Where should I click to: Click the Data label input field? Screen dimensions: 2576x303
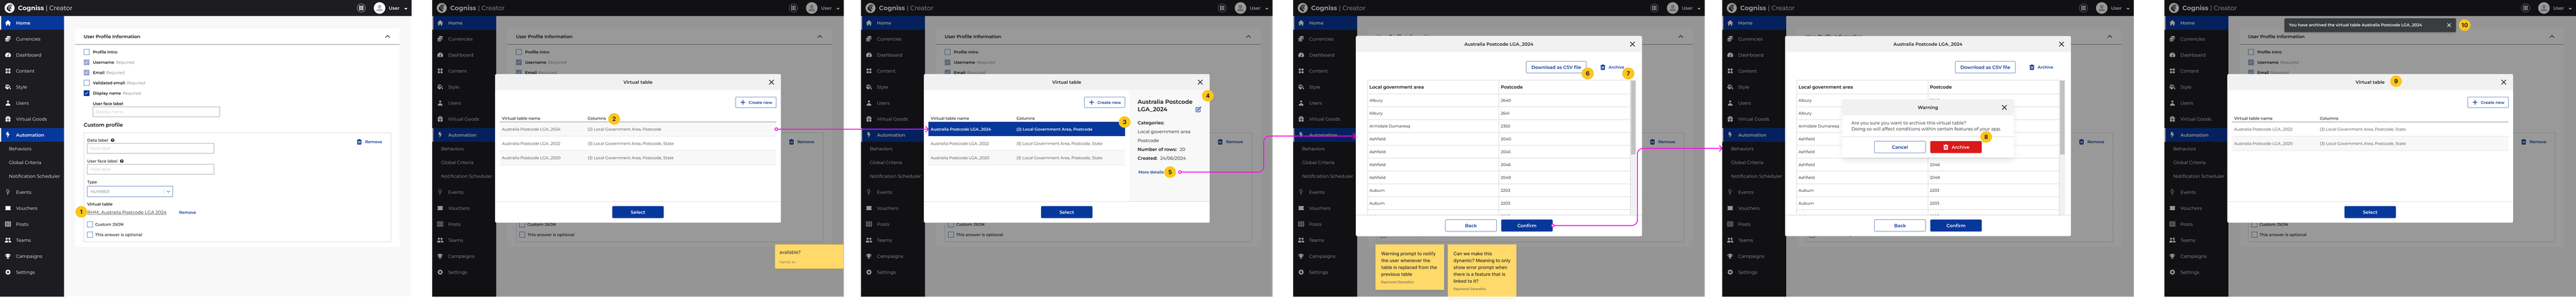[150, 149]
